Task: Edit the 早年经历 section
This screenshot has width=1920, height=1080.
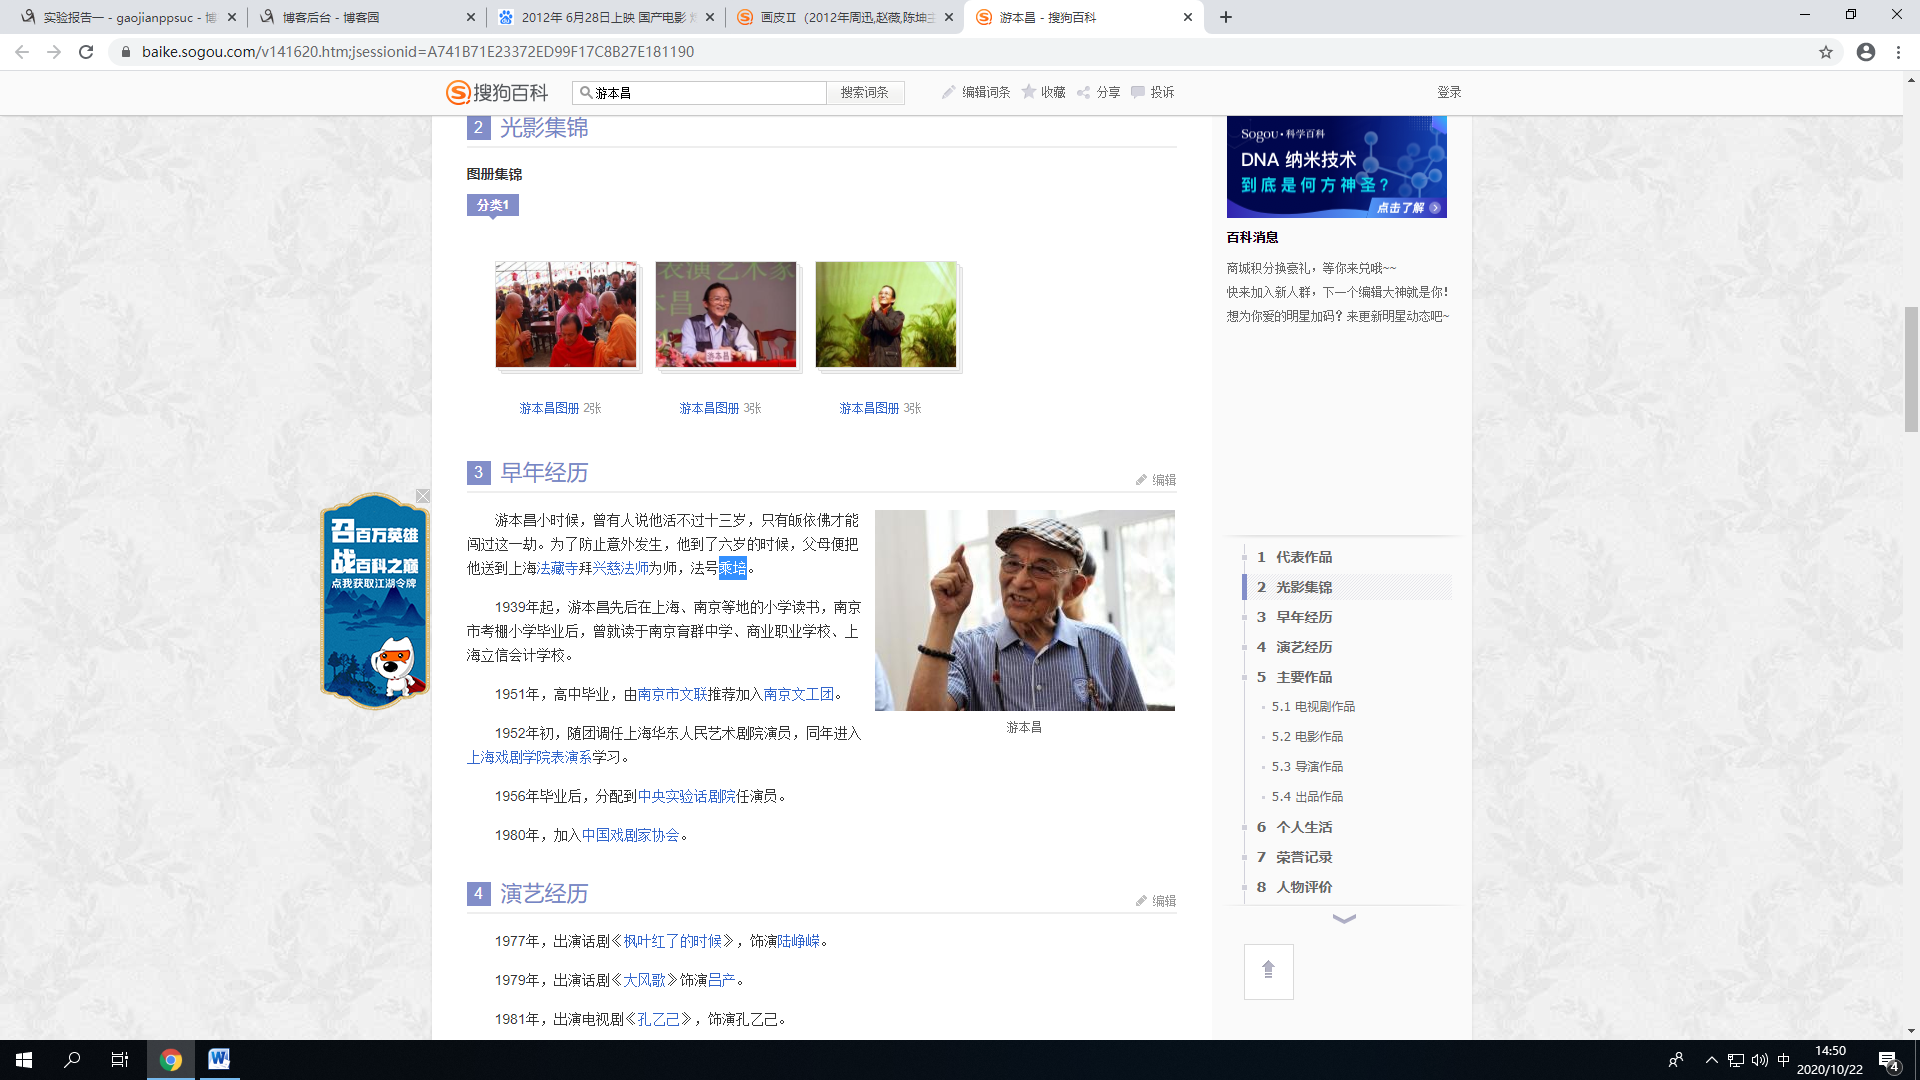Action: point(1156,480)
